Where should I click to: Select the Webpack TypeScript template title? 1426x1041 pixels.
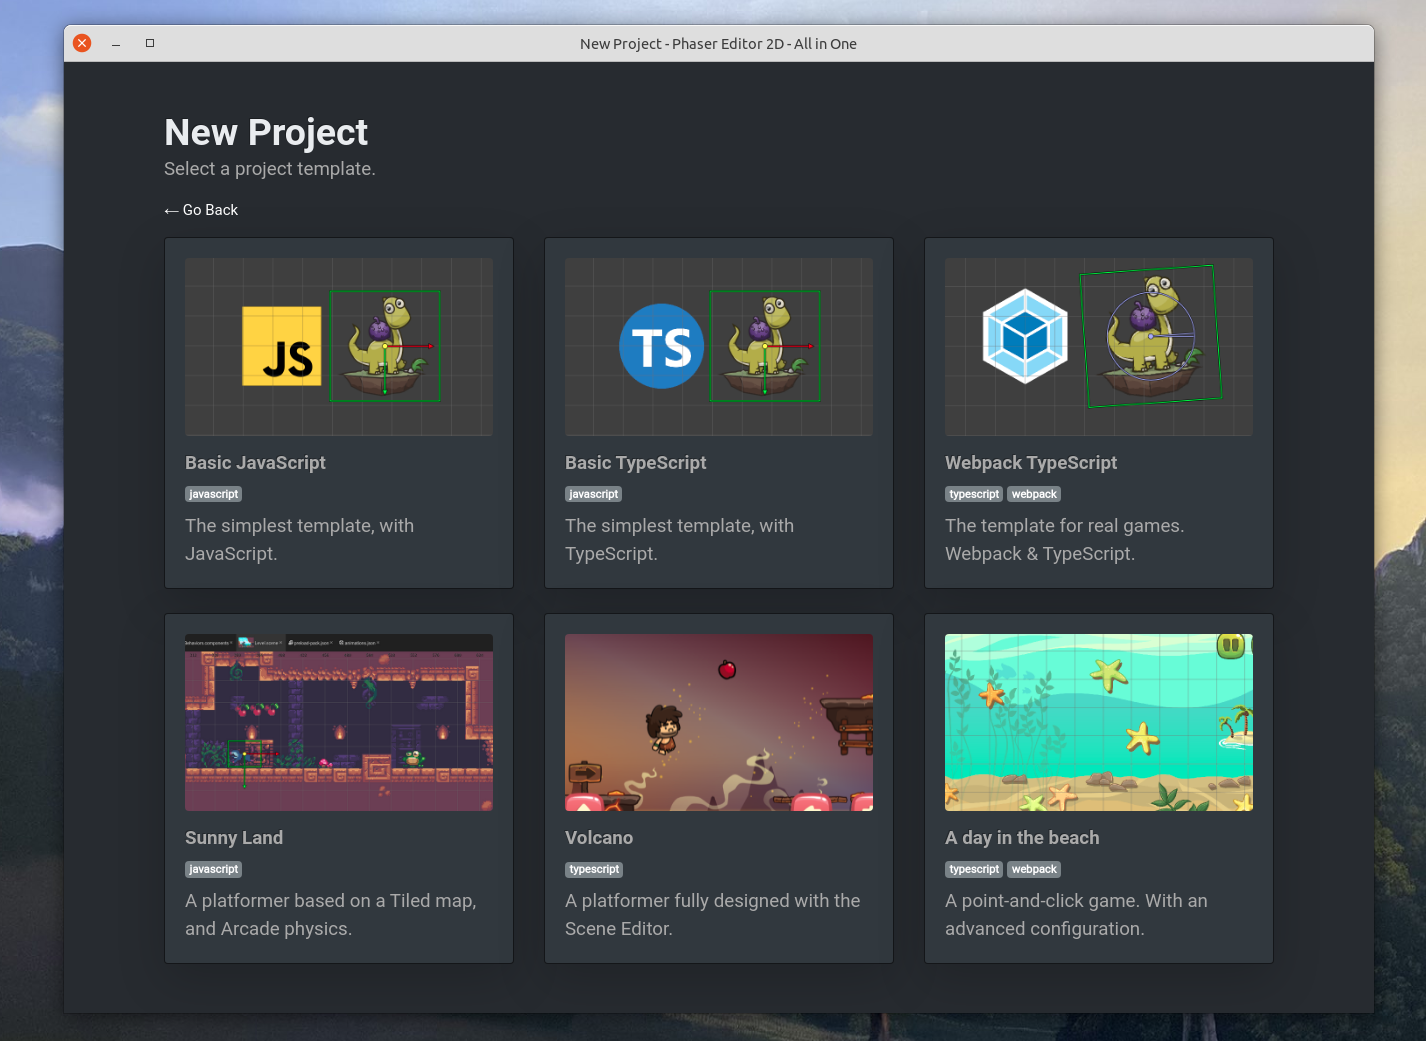tap(1031, 463)
